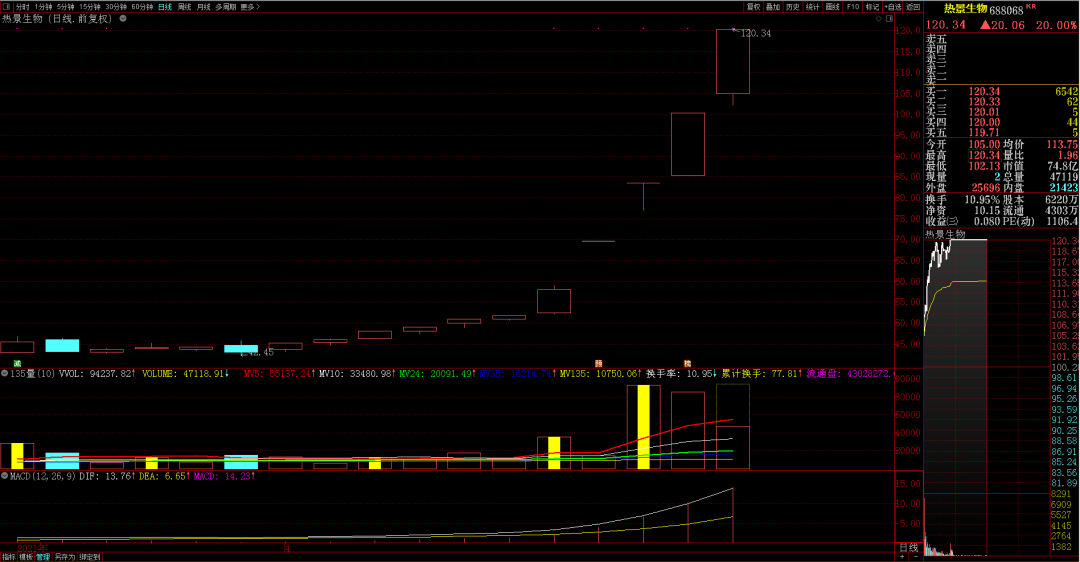The image size is (1080, 562).
Task: Click the orange info marker below 70.00 candle
Action: (x=599, y=363)
